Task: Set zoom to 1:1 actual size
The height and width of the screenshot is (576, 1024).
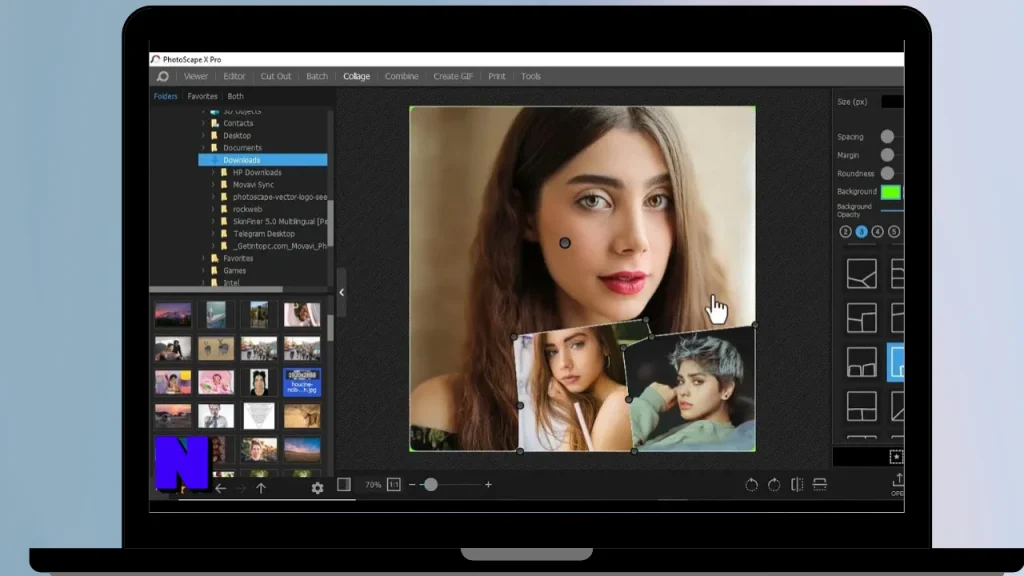Action: tap(394, 485)
